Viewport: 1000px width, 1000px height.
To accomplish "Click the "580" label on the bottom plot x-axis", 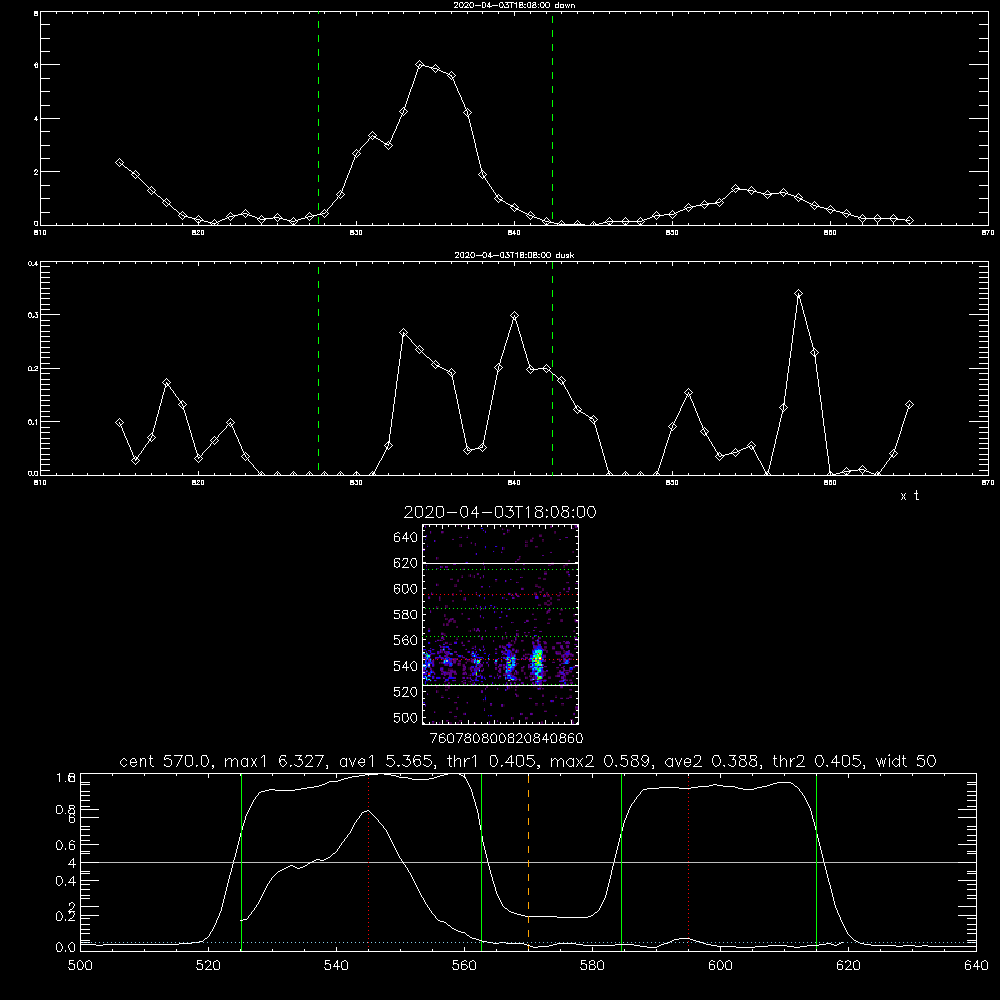I will pos(592,966).
